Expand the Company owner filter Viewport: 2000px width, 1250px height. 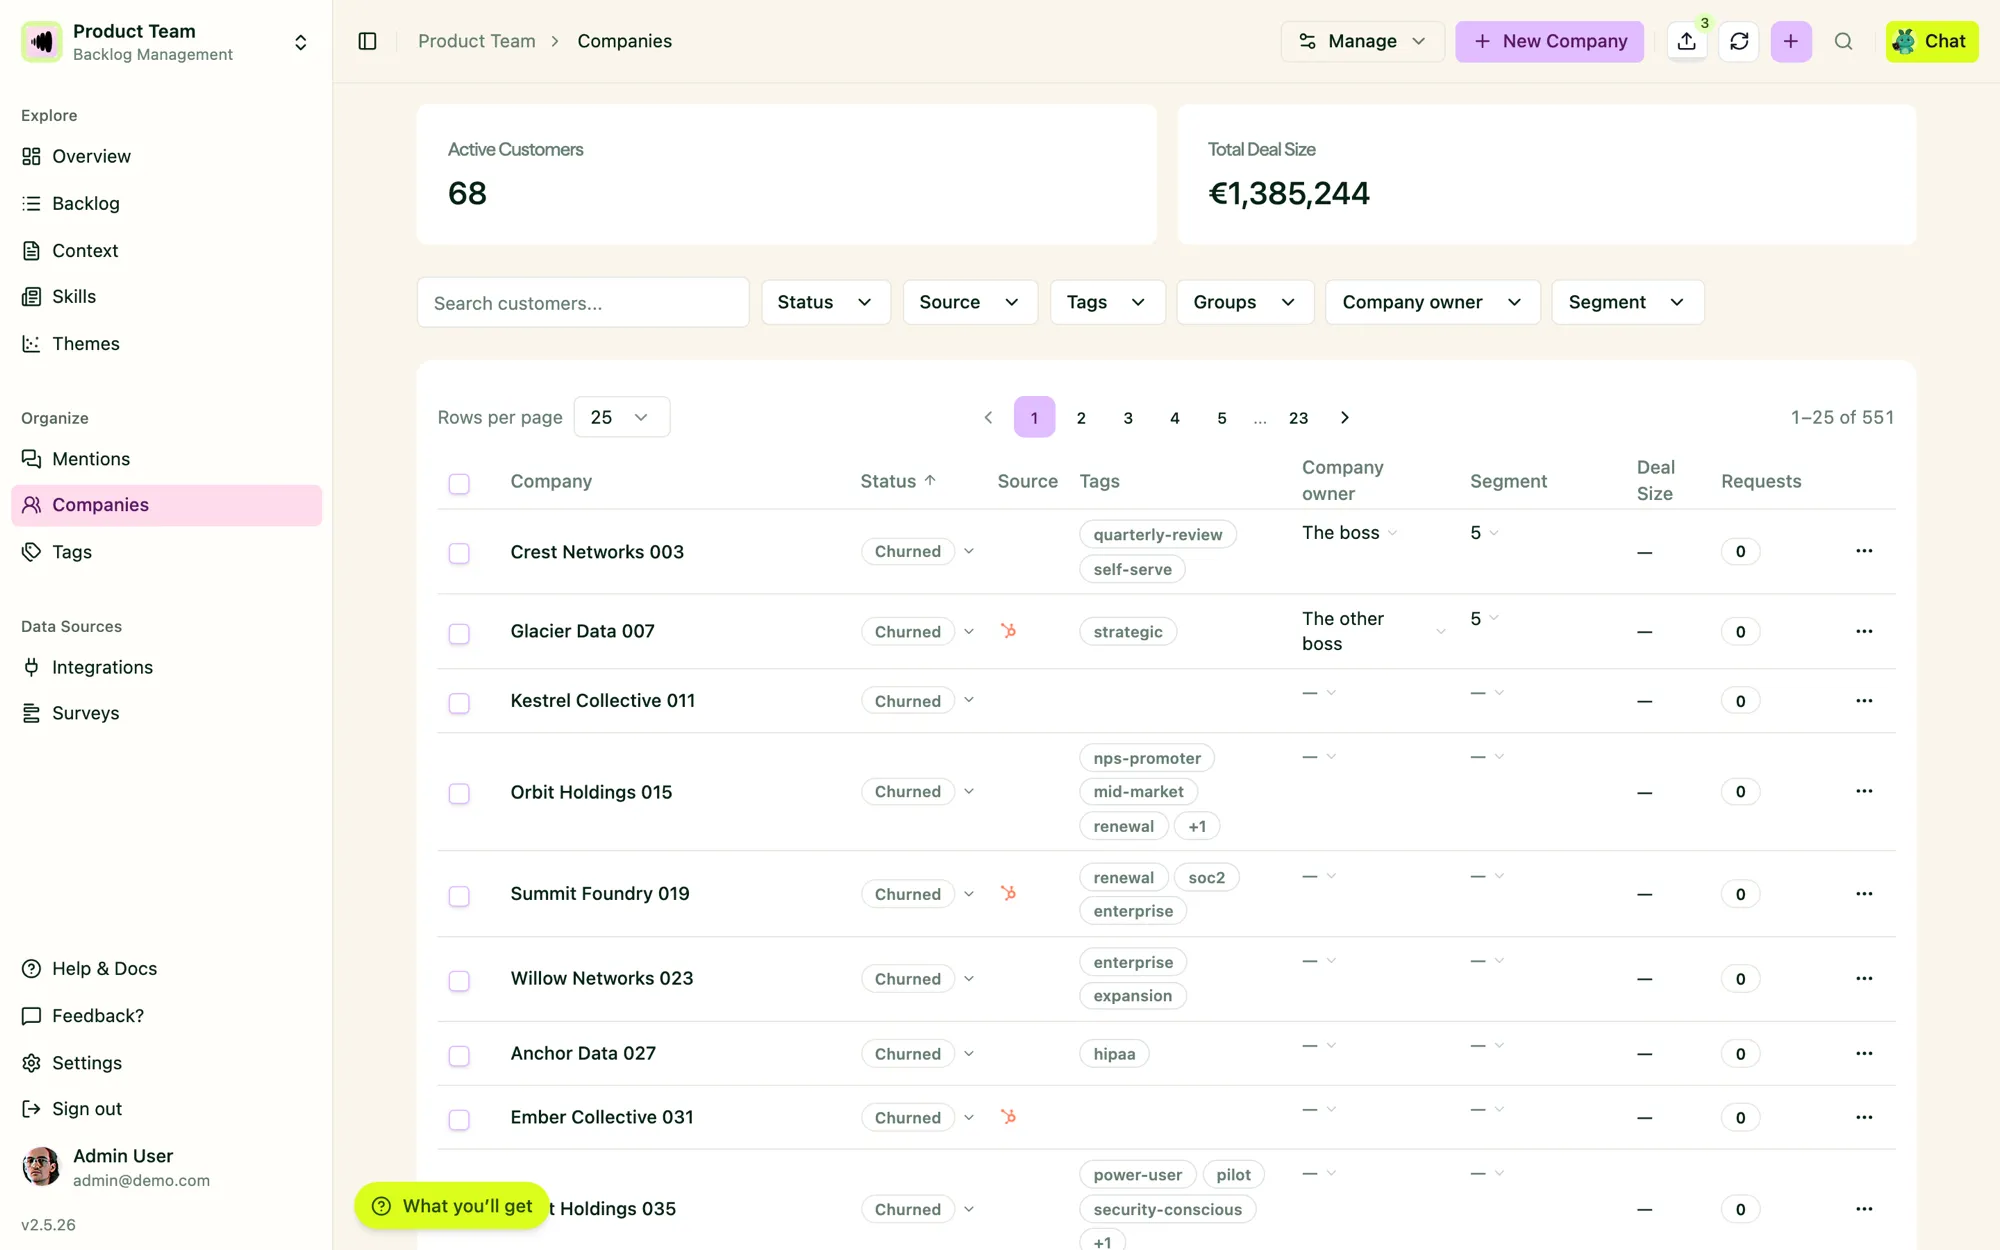[x=1432, y=302]
